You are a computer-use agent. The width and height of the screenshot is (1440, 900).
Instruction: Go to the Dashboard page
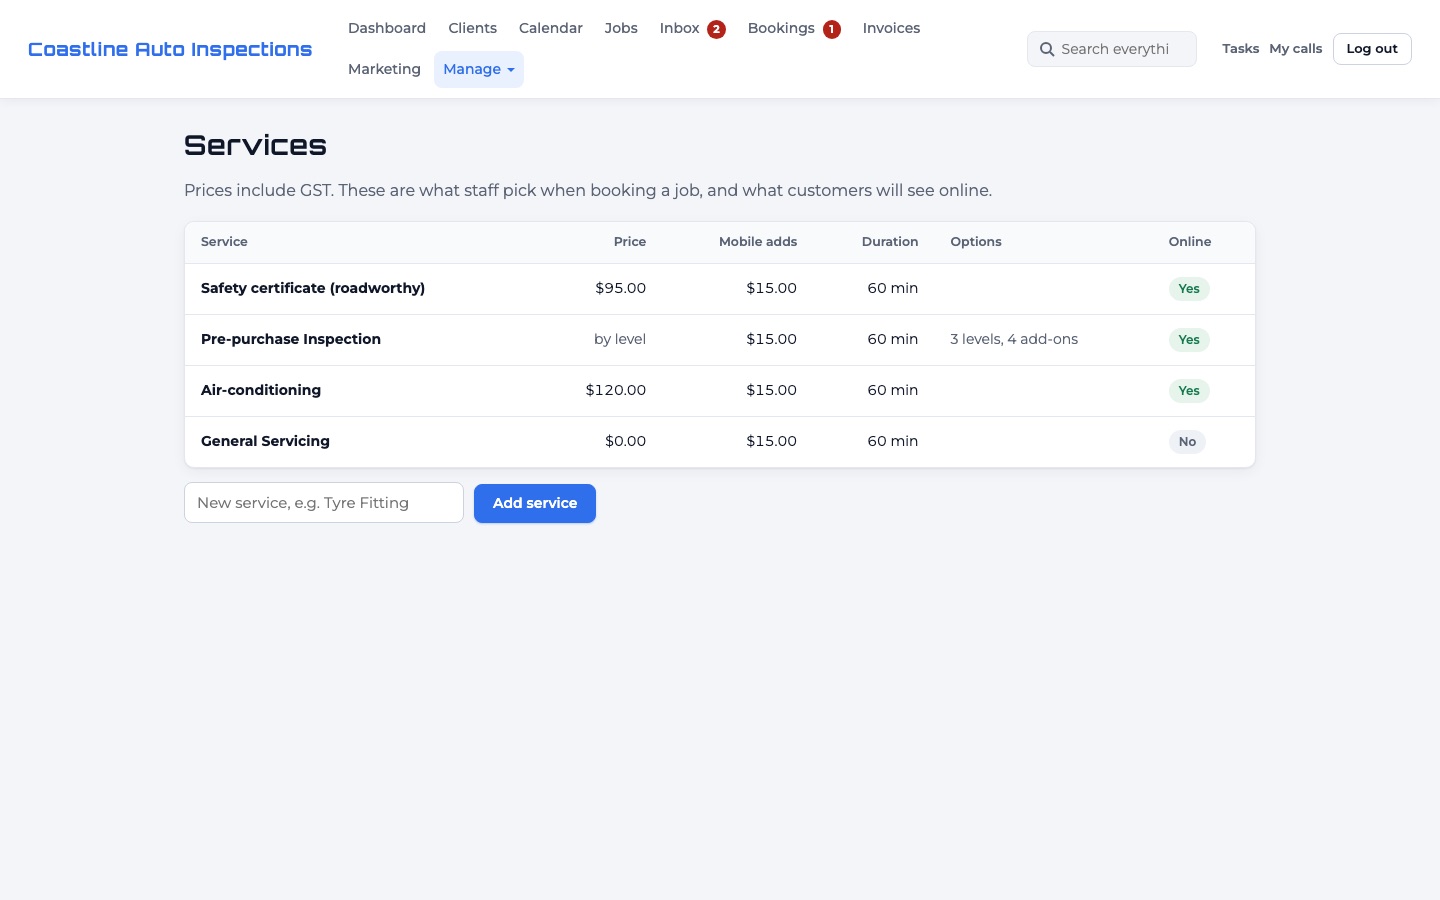click(x=387, y=28)
